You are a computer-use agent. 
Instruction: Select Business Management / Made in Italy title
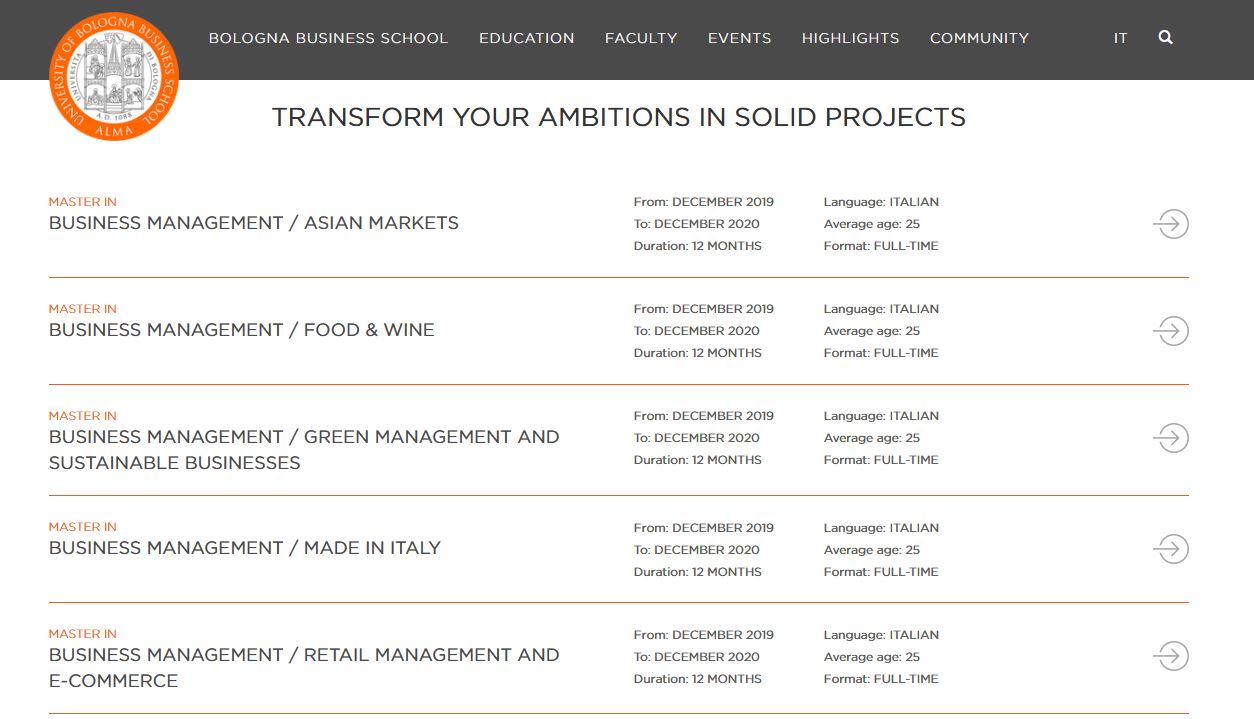245,548
